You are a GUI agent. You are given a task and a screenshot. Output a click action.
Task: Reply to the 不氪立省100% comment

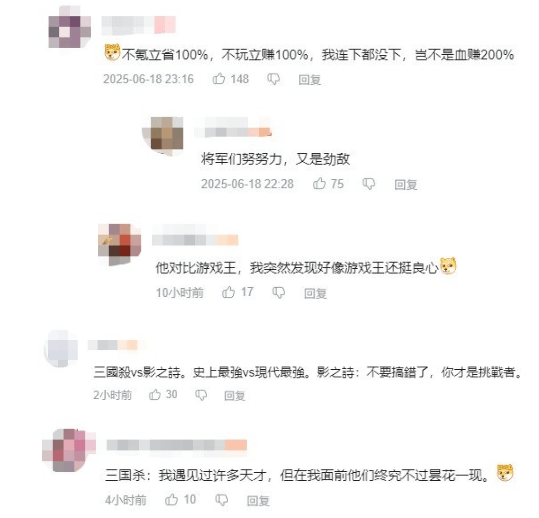point(309,80)
